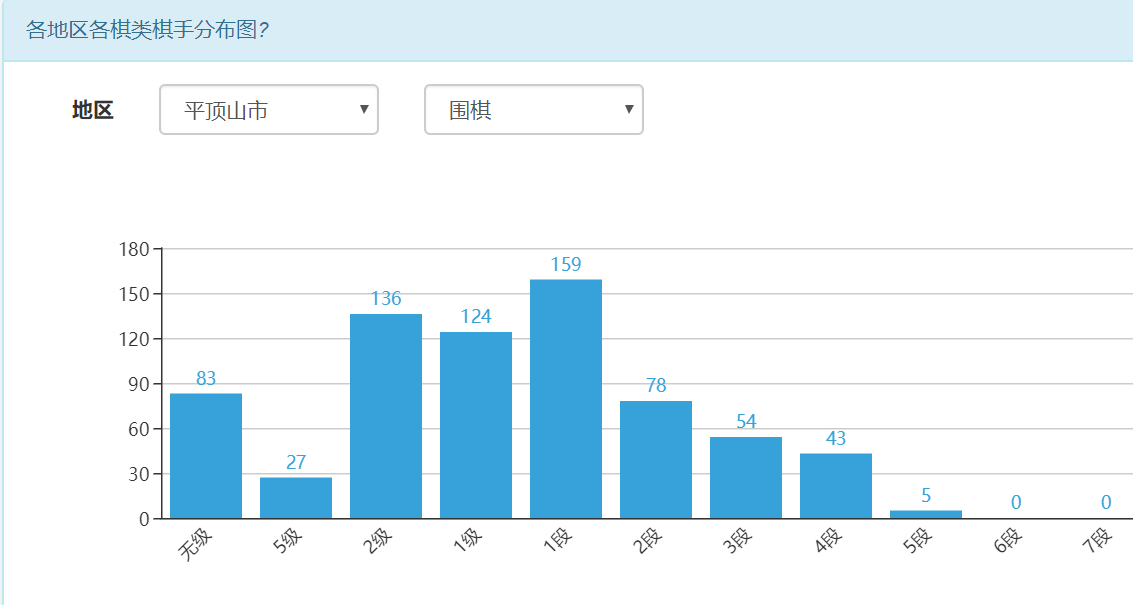
Task: Click the 各地区各棋类棋手分布图 panel title
Action: tap(147, 29)
